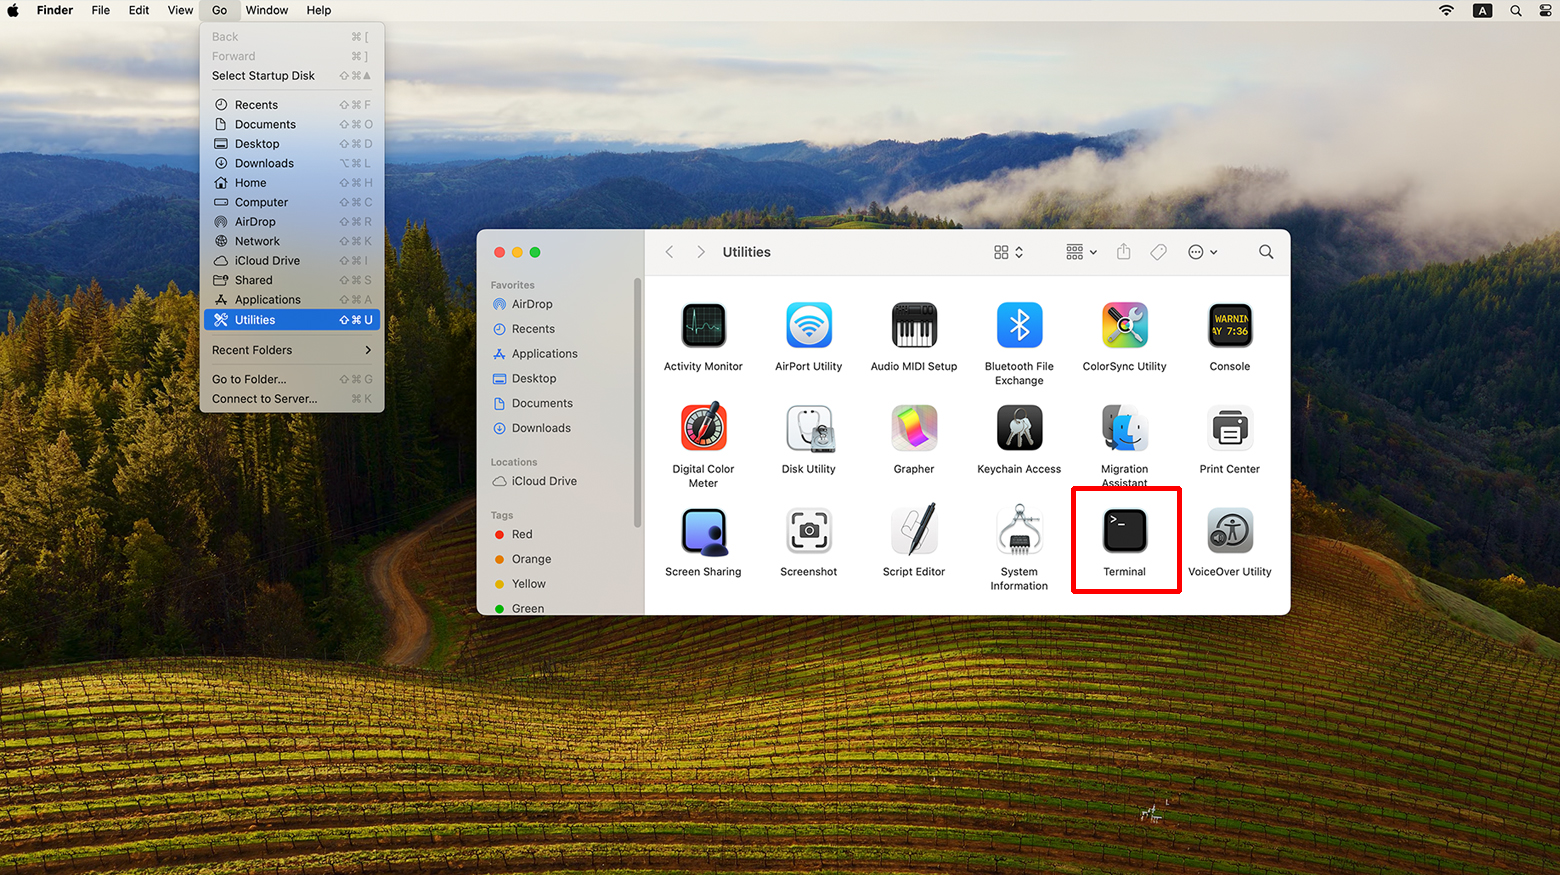Open the Script Editor app
This screenshot has width=1560, height=875.
(913, 531)
